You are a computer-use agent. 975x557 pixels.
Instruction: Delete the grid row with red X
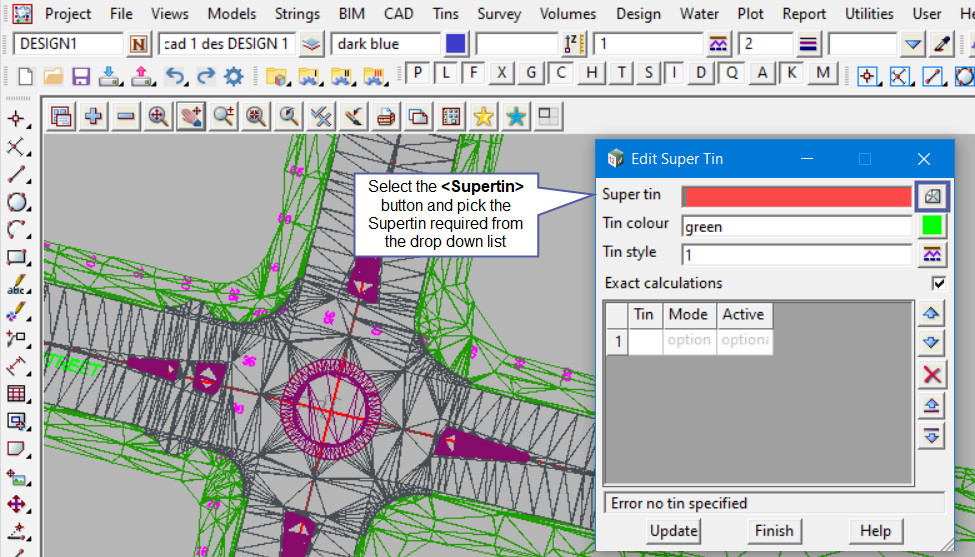931,375
